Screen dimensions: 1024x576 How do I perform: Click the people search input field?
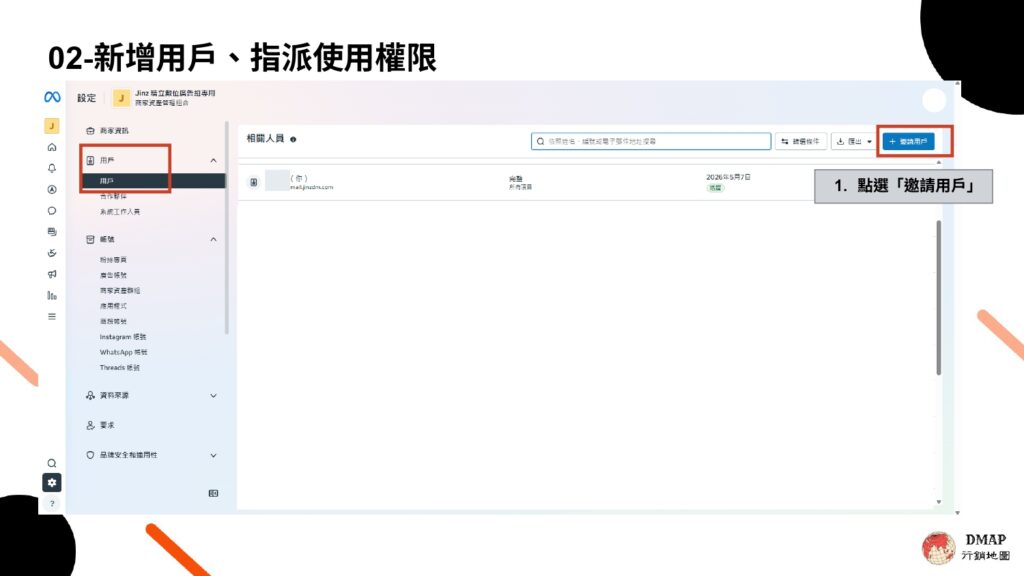651,141
